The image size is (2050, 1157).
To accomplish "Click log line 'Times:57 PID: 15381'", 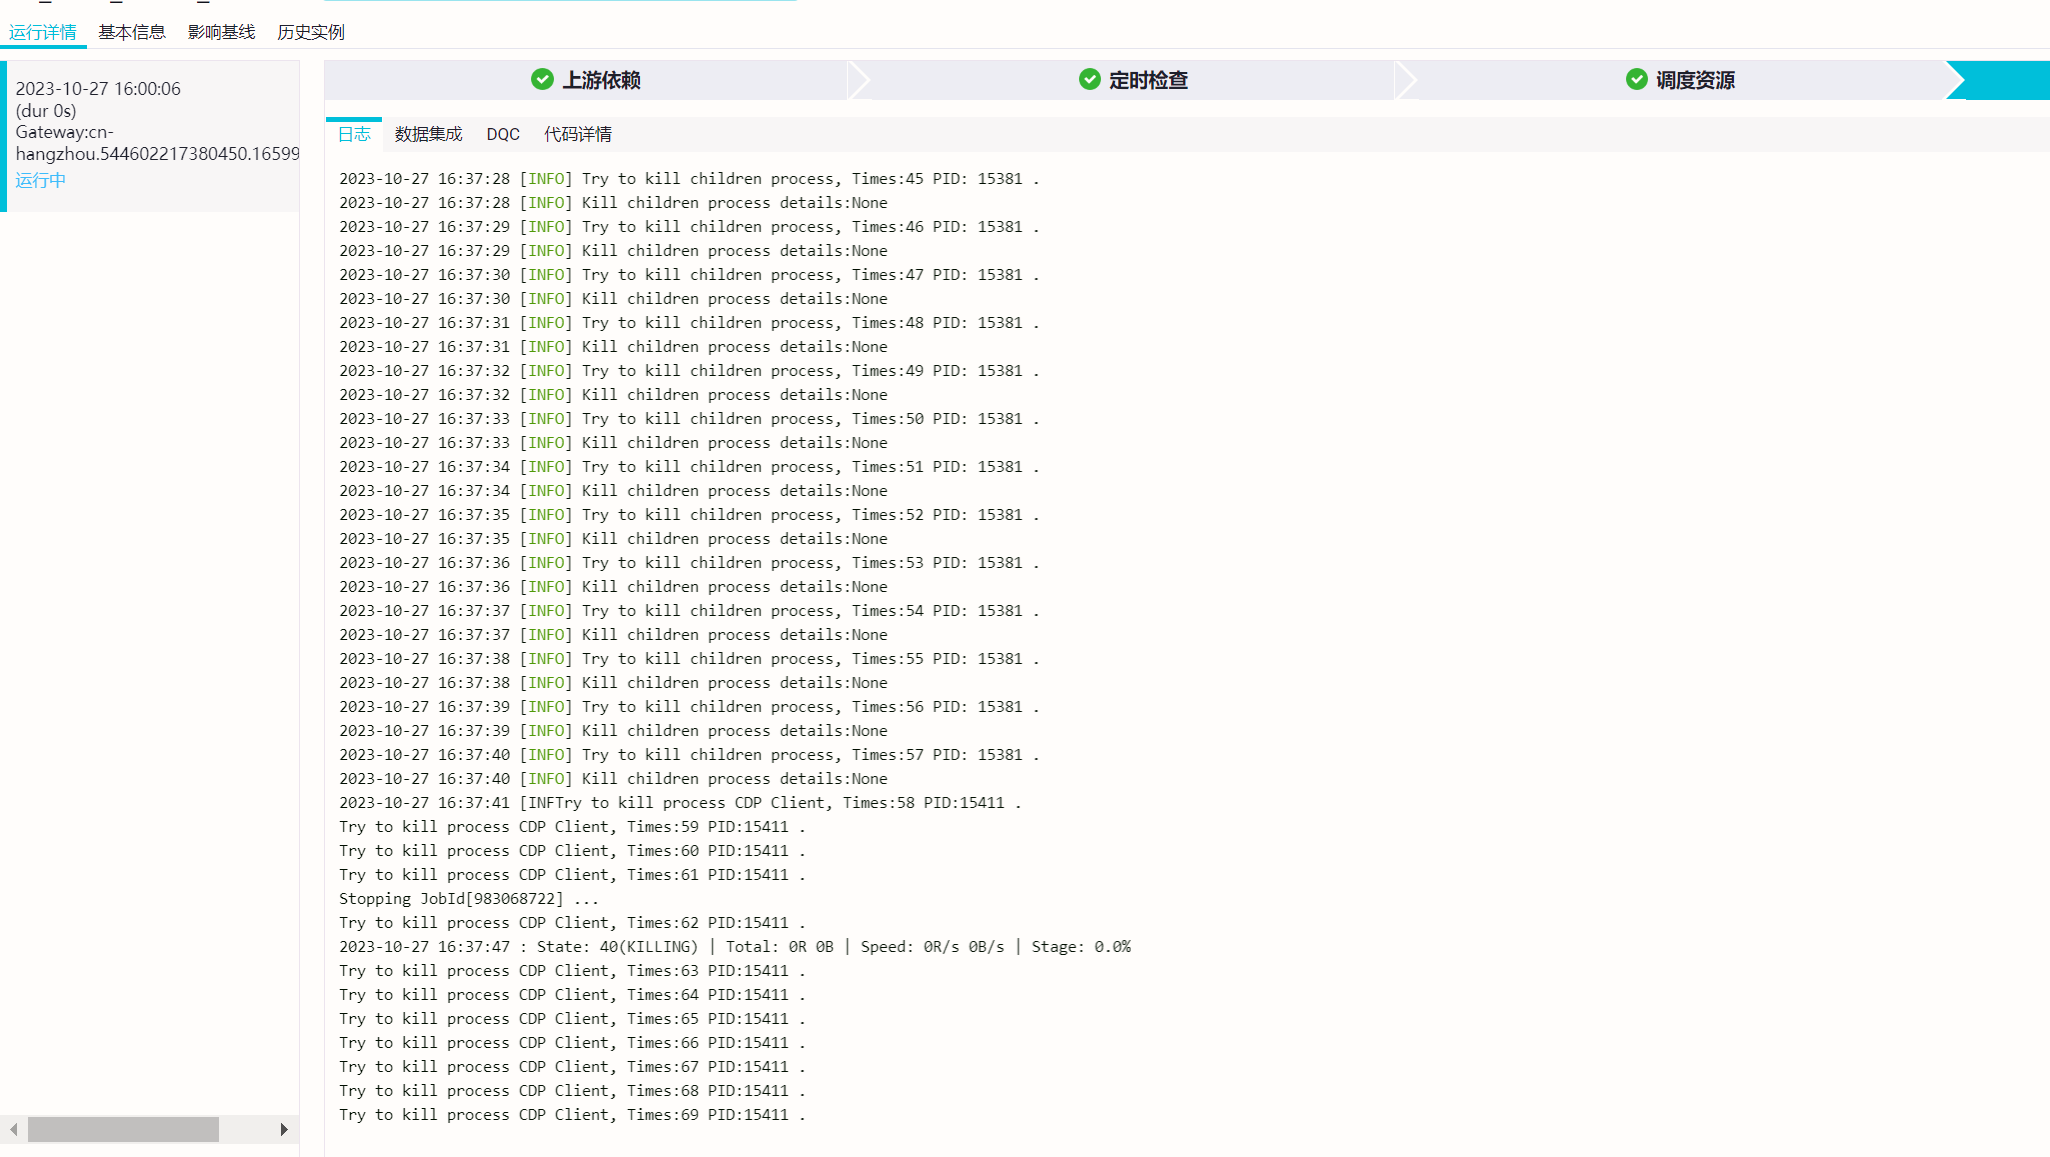I will click(x=689, y=754).
